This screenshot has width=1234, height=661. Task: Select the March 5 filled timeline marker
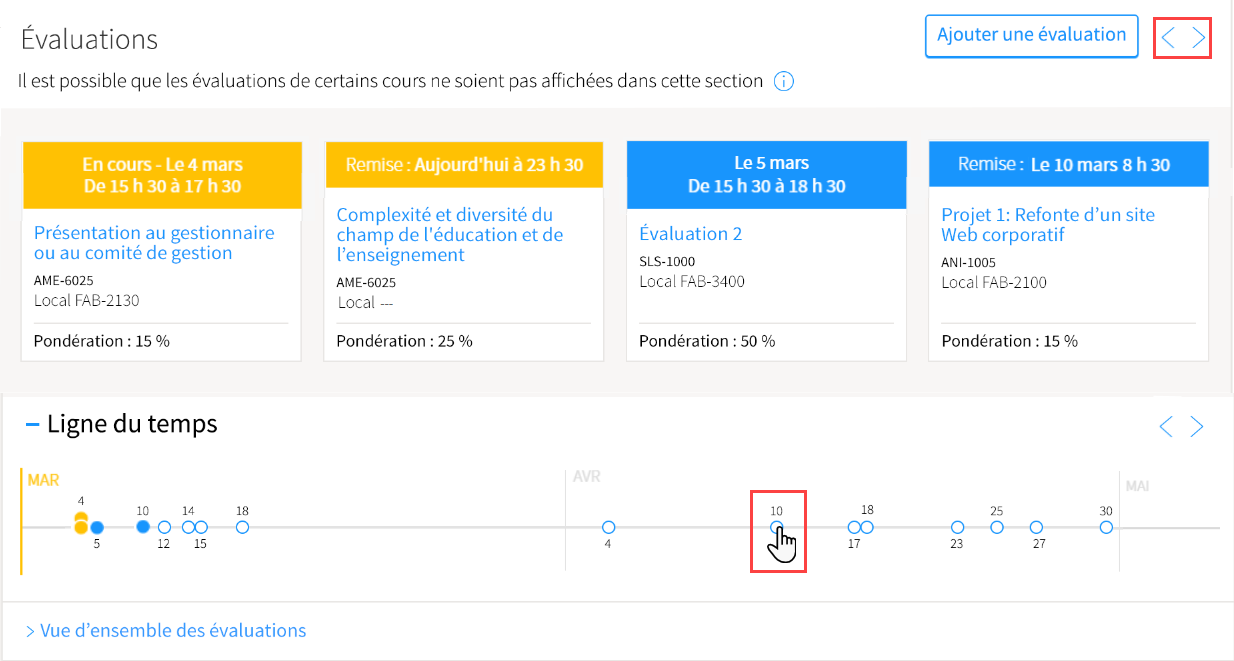97,527
